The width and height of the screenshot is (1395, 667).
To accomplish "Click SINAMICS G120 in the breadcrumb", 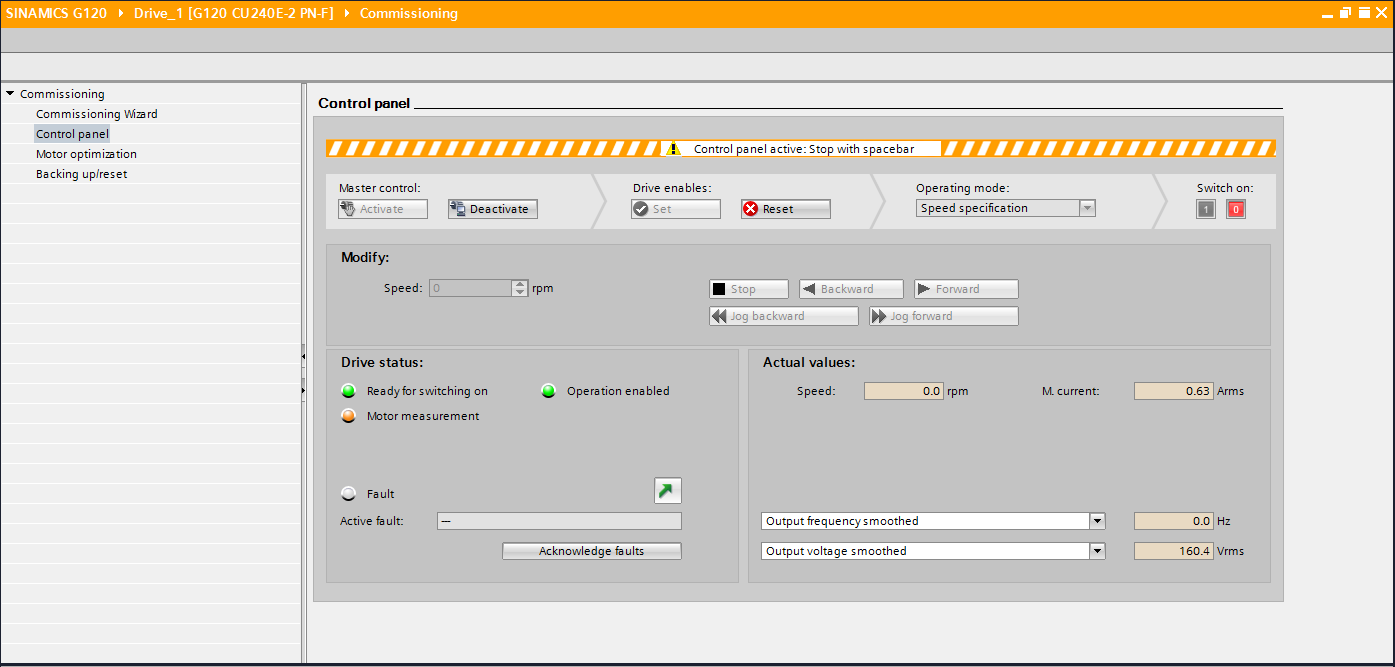I will (56, 14).
